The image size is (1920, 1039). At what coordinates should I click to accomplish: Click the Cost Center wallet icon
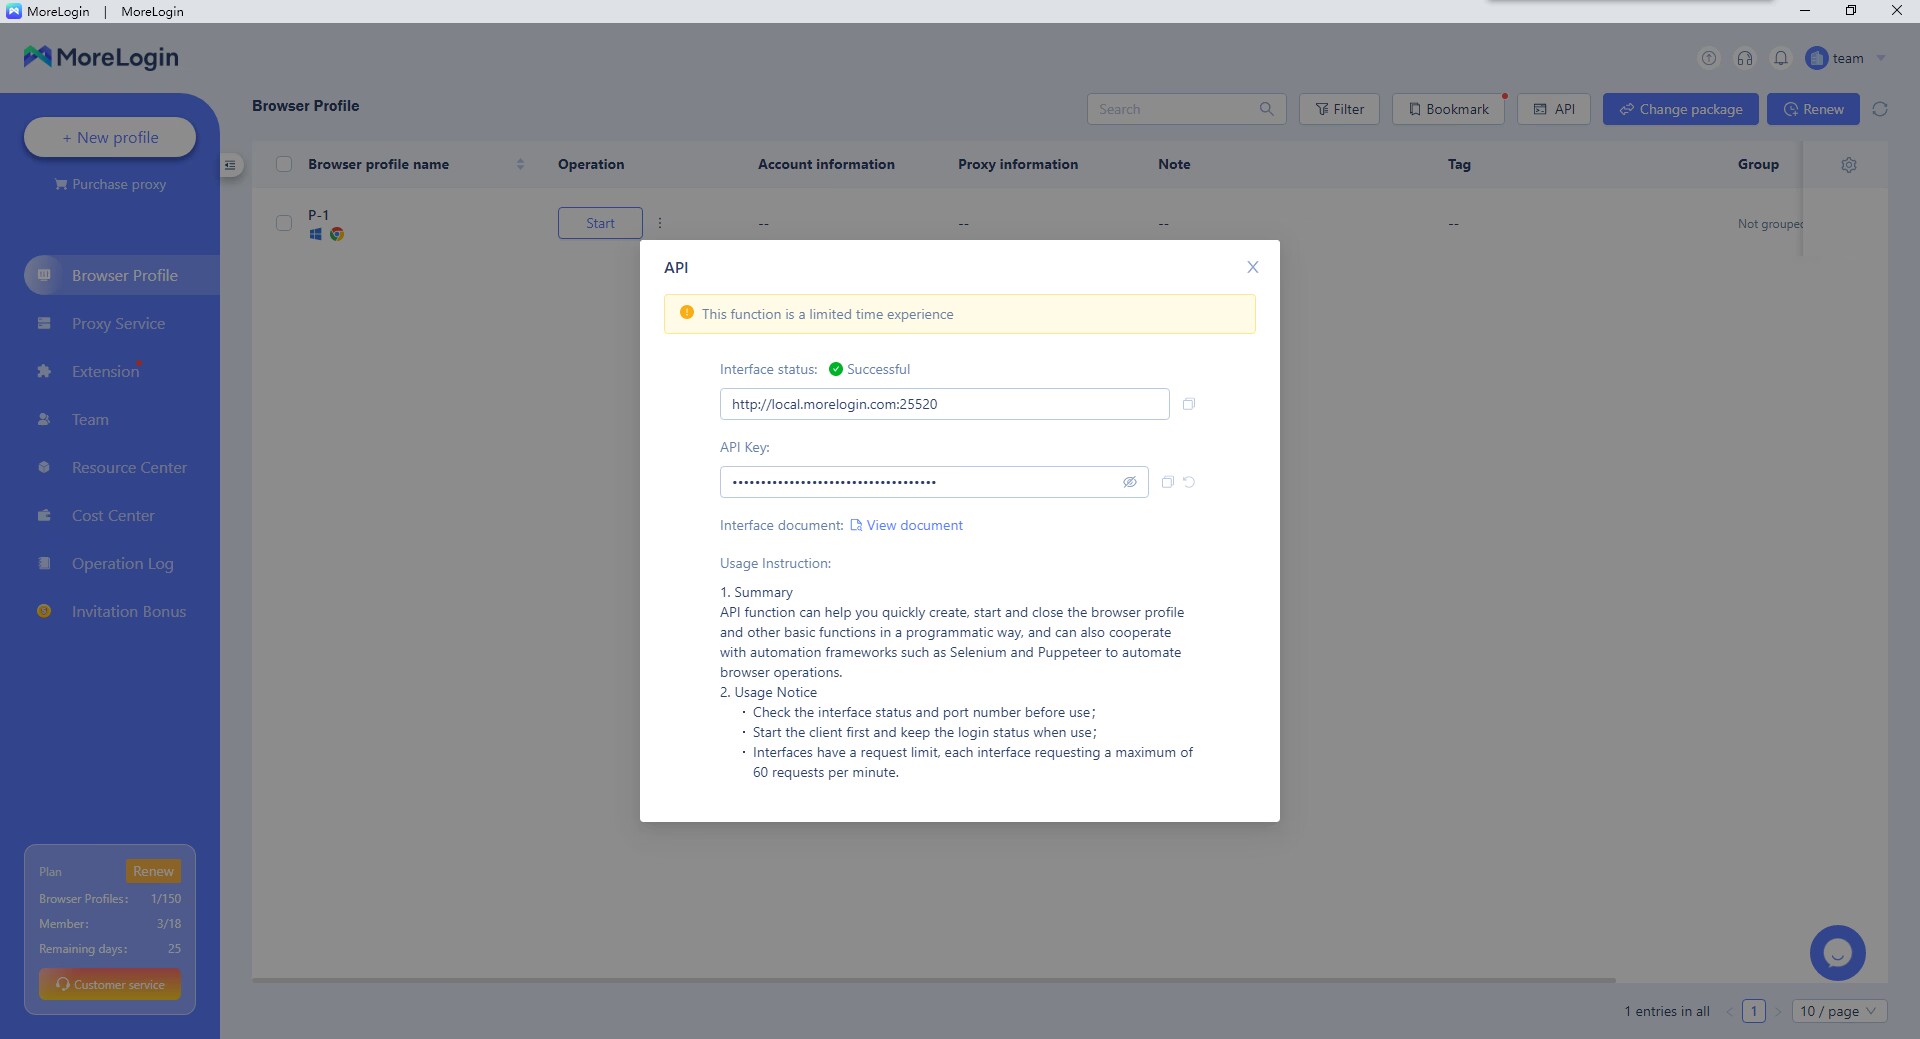coord(44,515)
